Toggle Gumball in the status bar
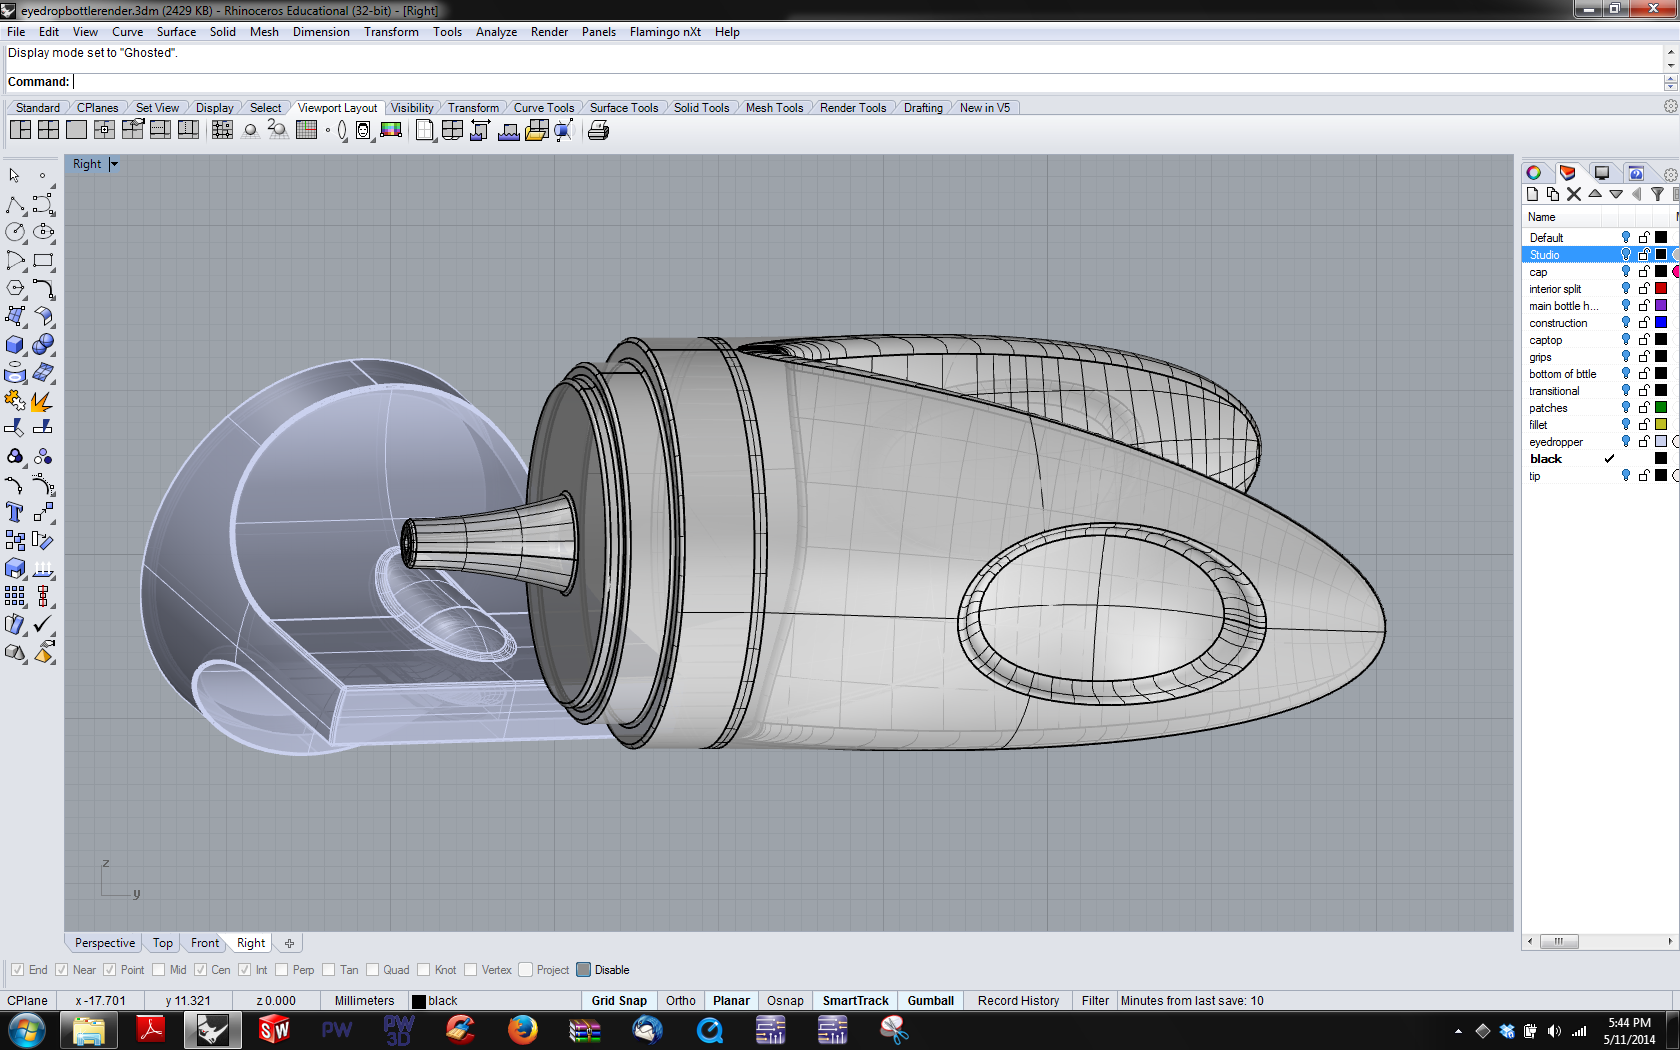This screenshot has height=1050, width=1680. 930,1000
